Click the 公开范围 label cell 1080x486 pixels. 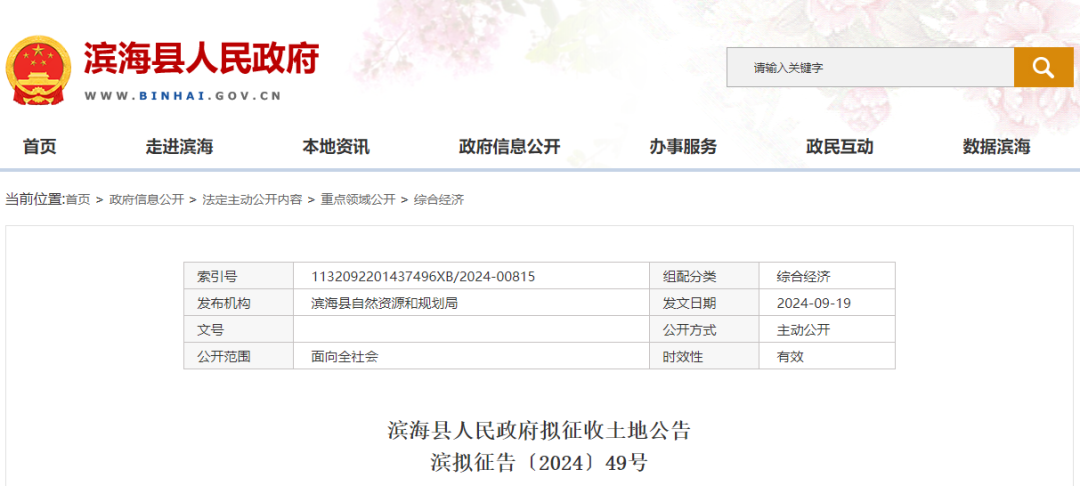pyautogui.click(x=238, y=357)
